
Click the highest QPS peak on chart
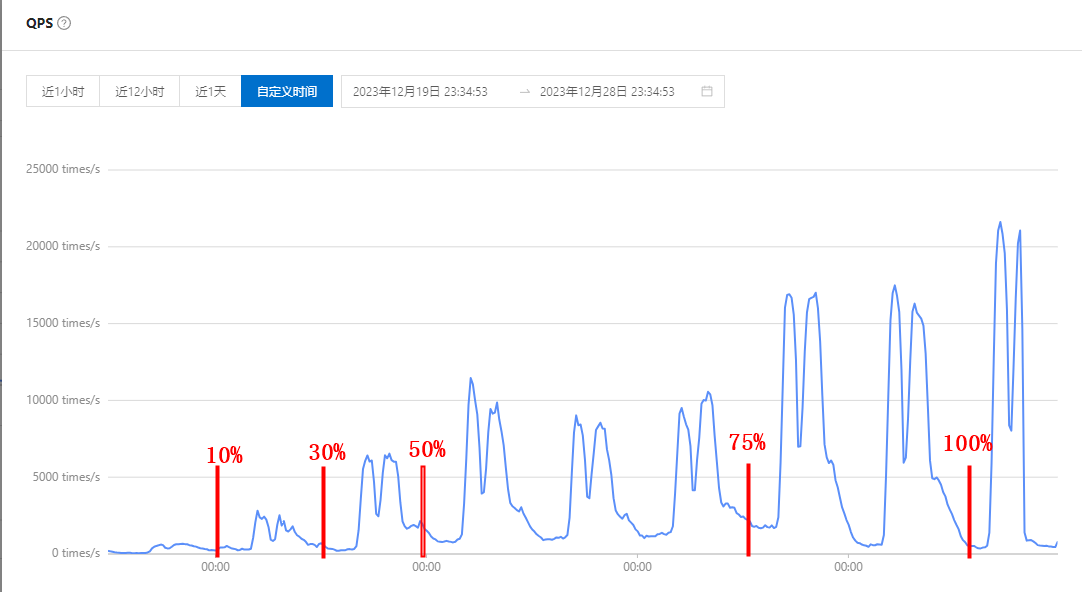pos(1000,223)
